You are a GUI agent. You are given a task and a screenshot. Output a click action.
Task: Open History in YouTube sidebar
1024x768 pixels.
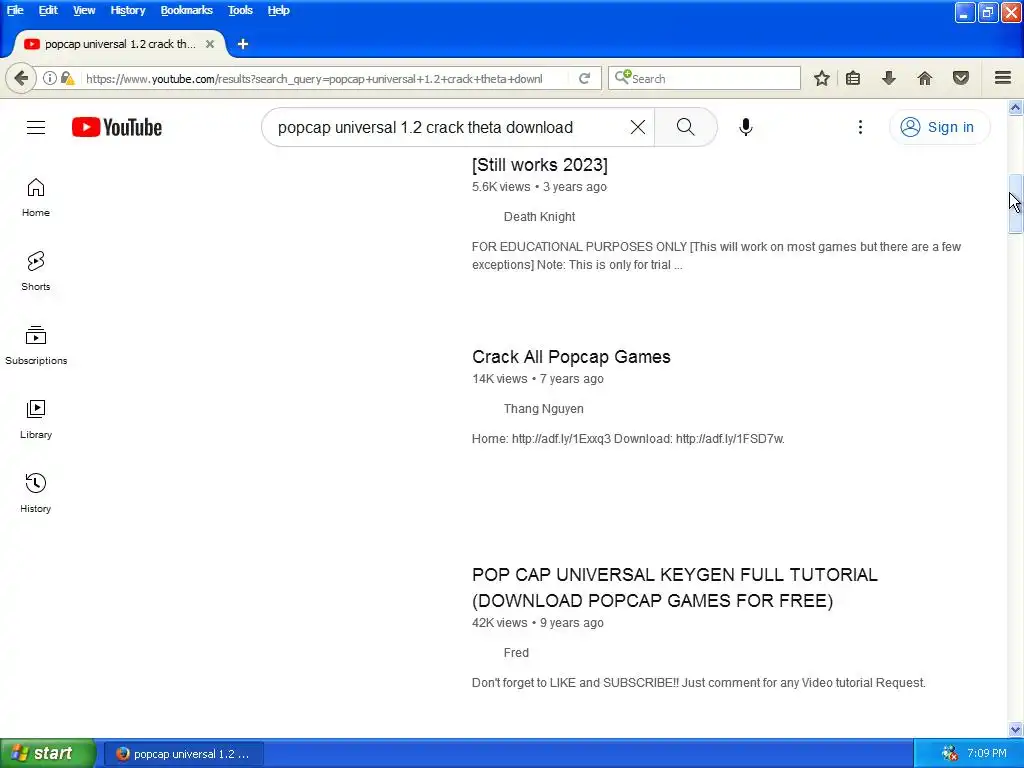[x=36, y=493]
